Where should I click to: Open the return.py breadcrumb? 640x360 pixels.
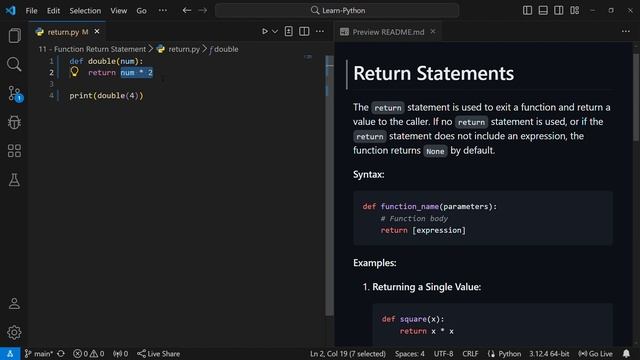pos(179,49)
